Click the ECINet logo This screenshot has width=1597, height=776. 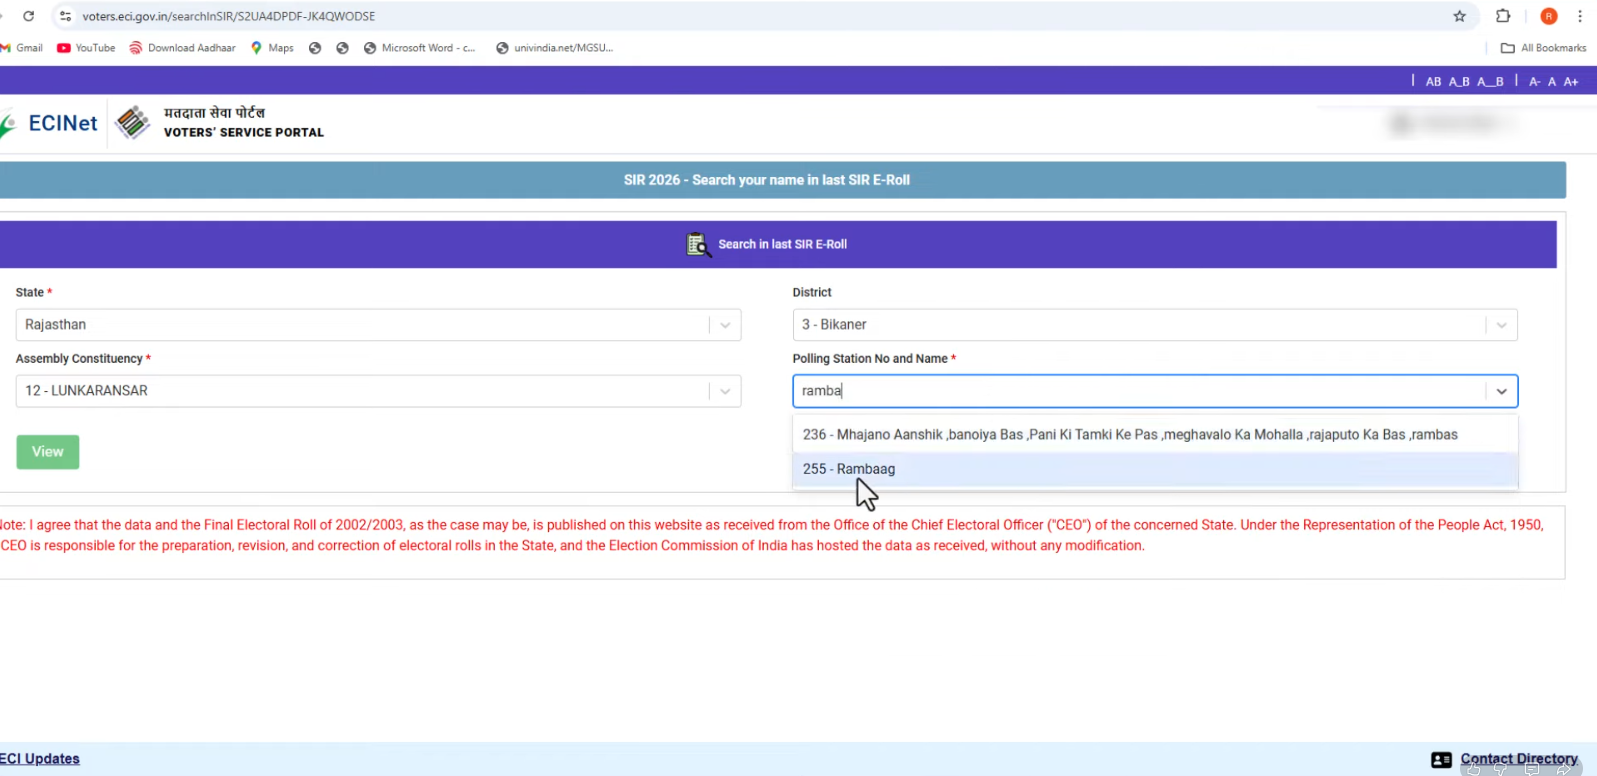click(52, 123)
